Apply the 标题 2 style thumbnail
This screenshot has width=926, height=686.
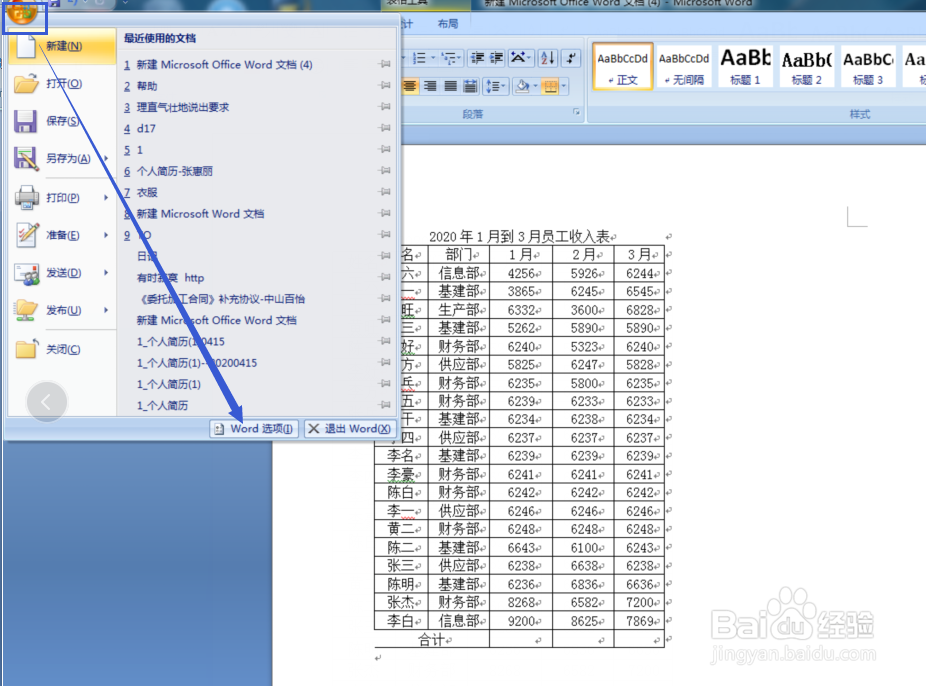pos(807,66)
